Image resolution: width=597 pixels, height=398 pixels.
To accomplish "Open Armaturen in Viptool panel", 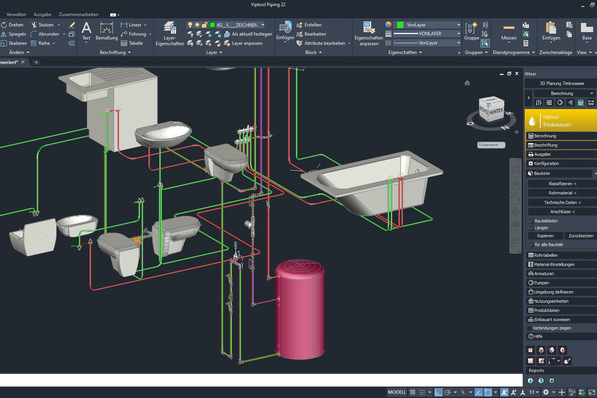I will click(562, 273).
